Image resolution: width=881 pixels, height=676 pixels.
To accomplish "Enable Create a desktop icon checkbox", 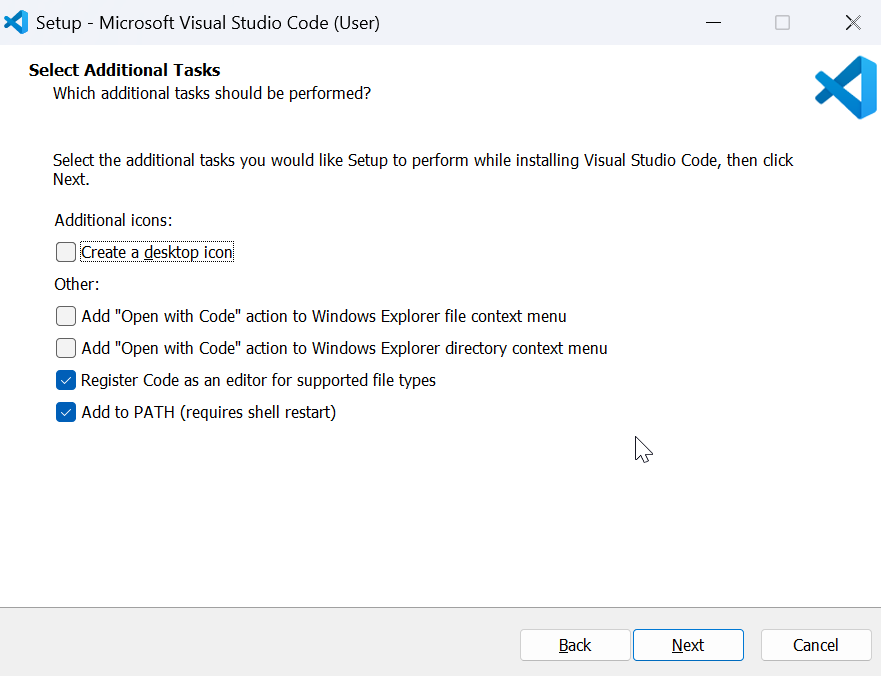I will pos(66,252).
